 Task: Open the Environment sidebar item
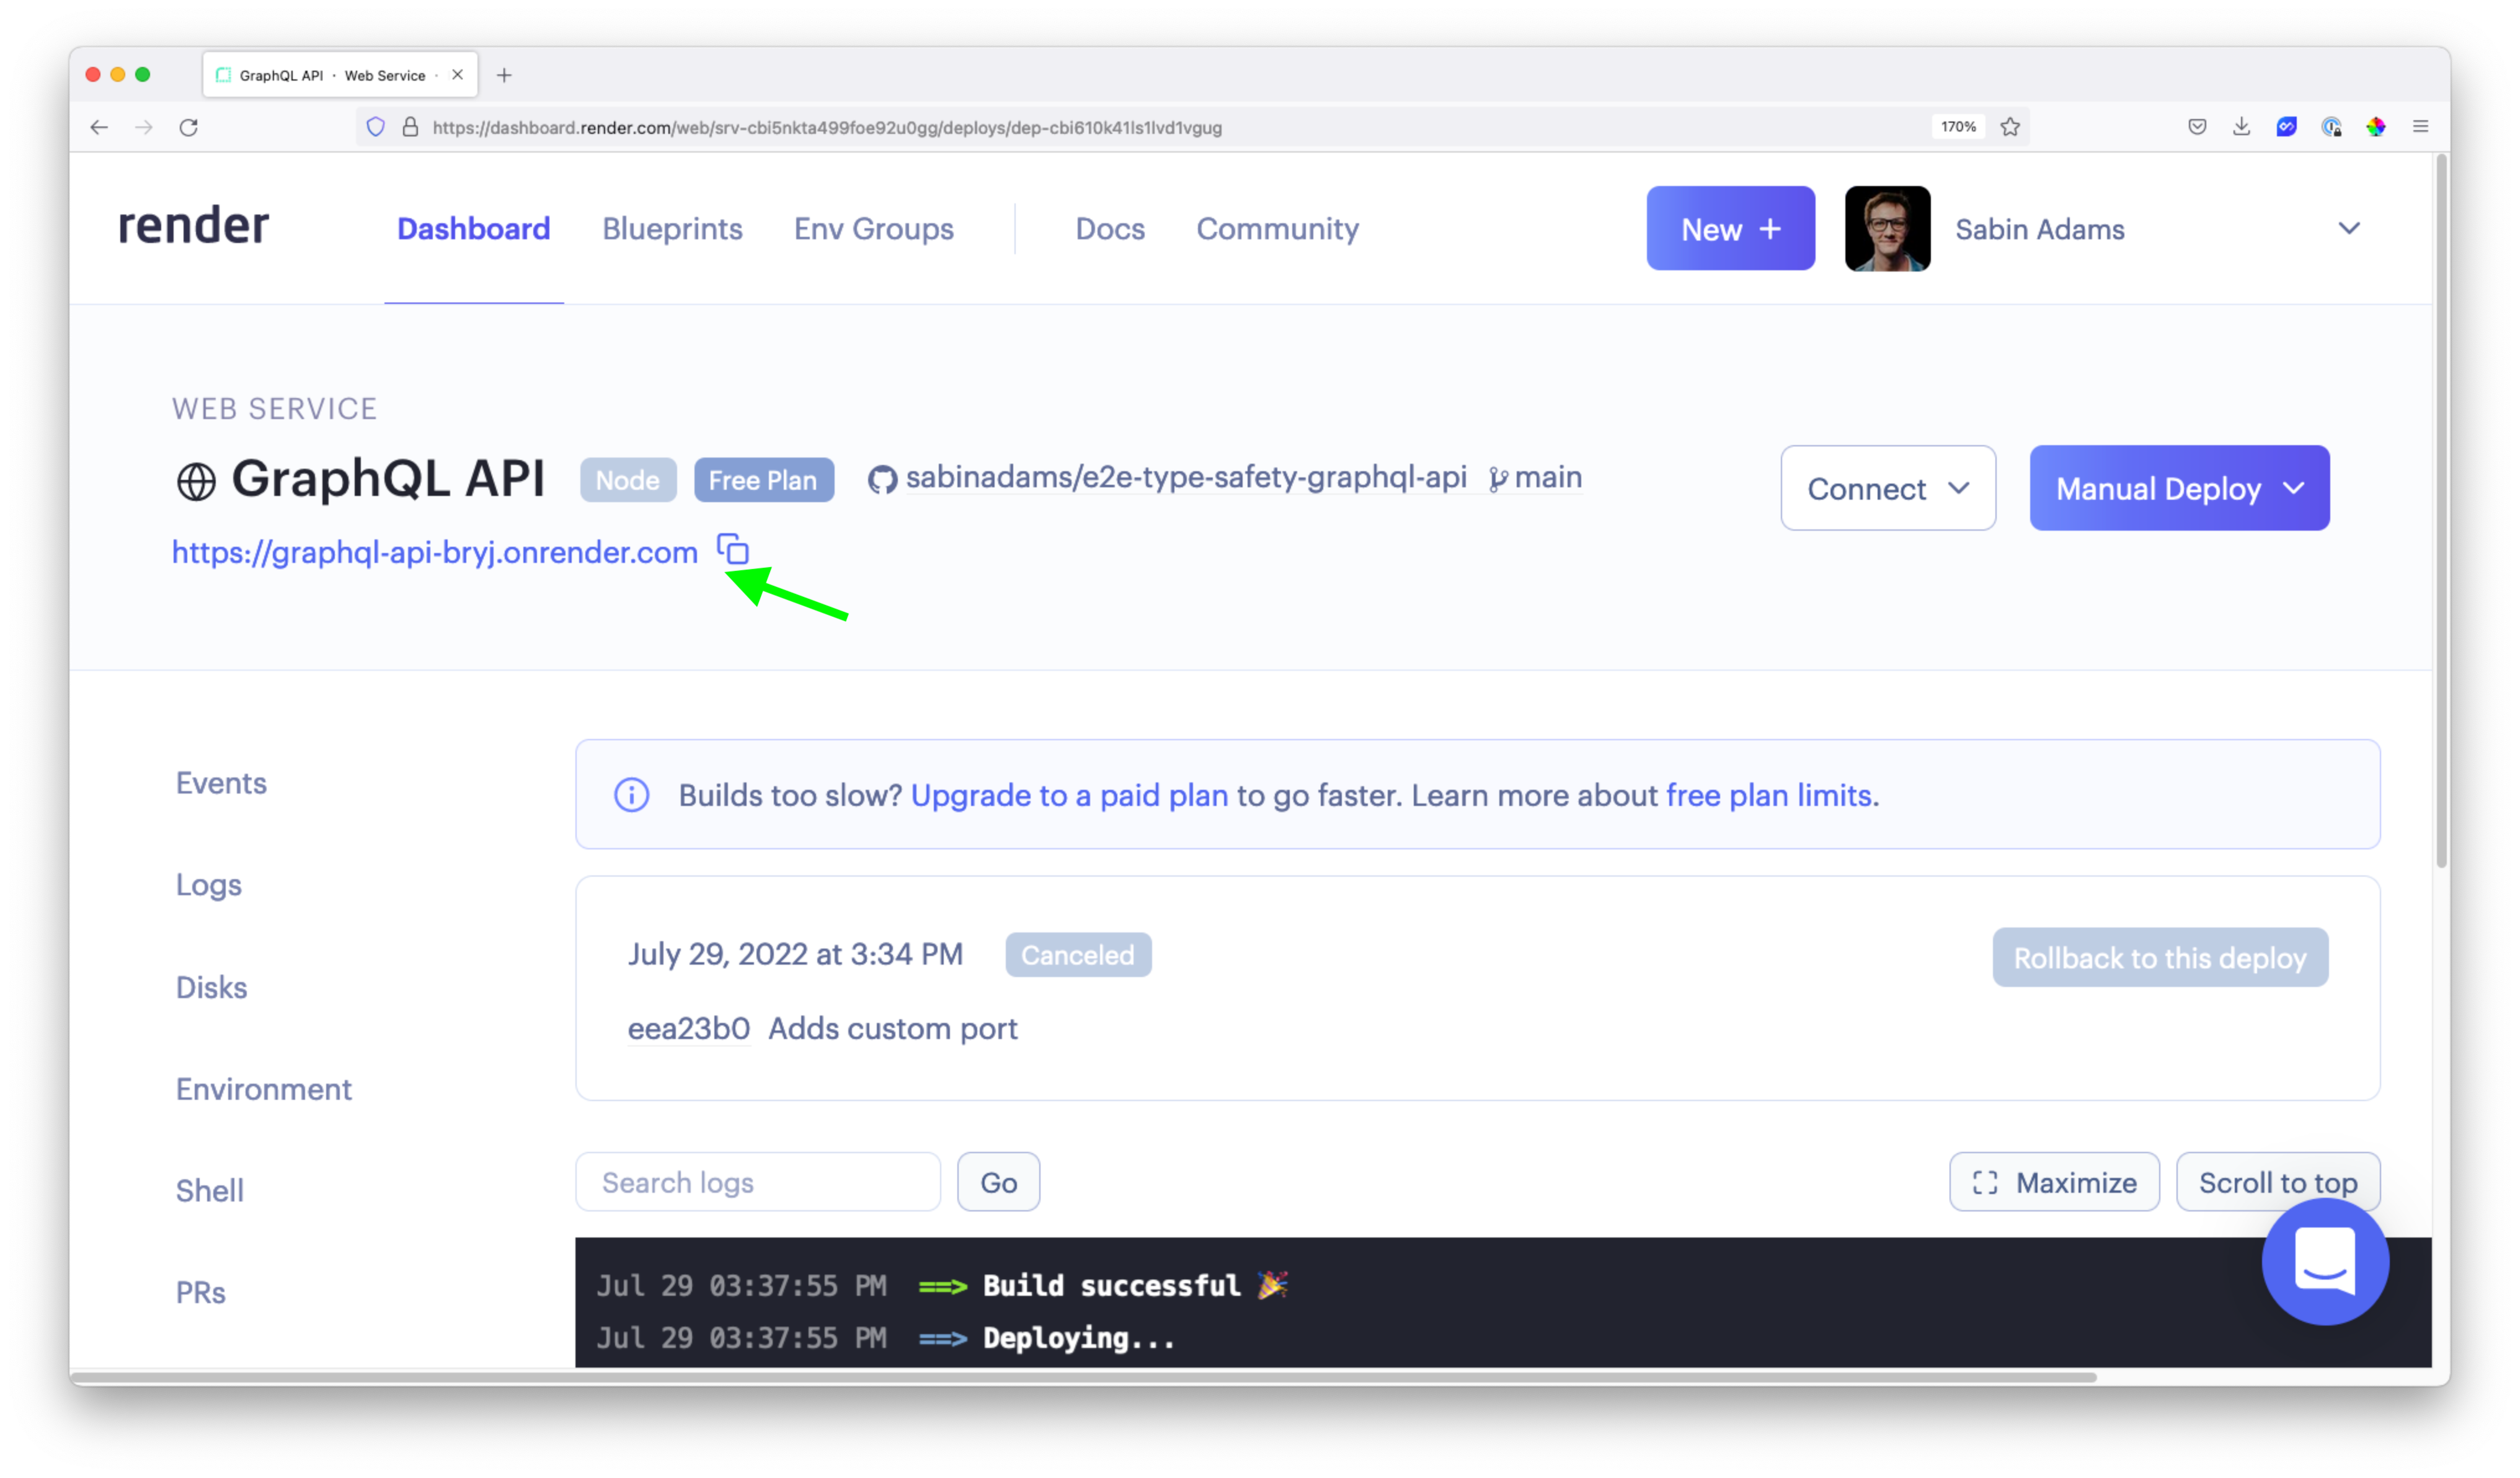[263, 1089]
